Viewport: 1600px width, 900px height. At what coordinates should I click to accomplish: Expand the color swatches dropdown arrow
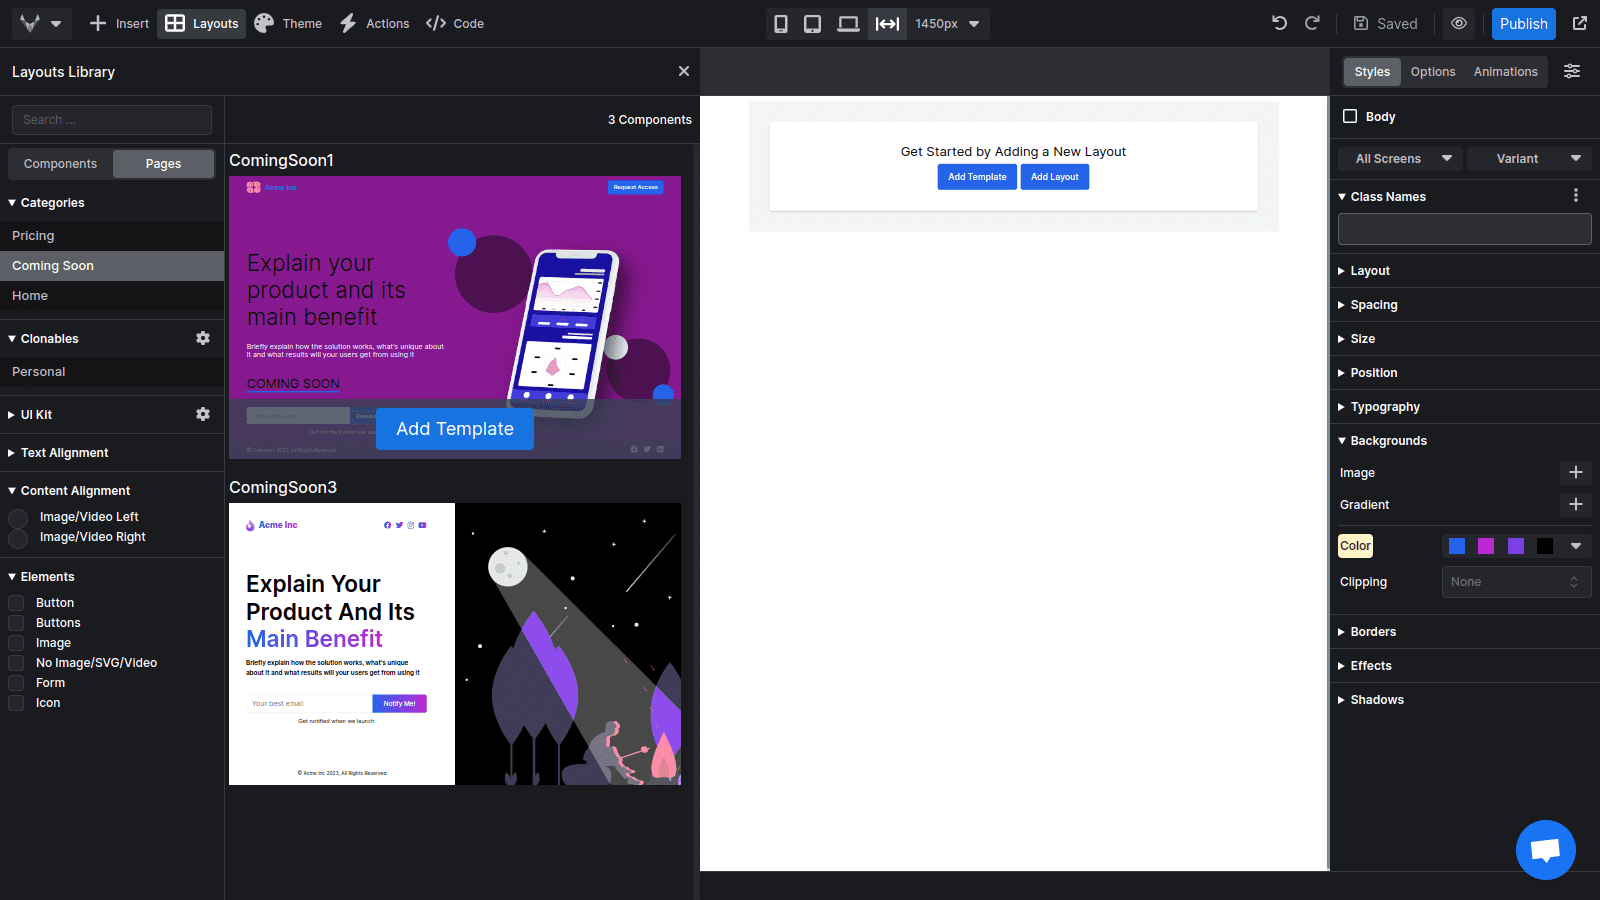1576,546
